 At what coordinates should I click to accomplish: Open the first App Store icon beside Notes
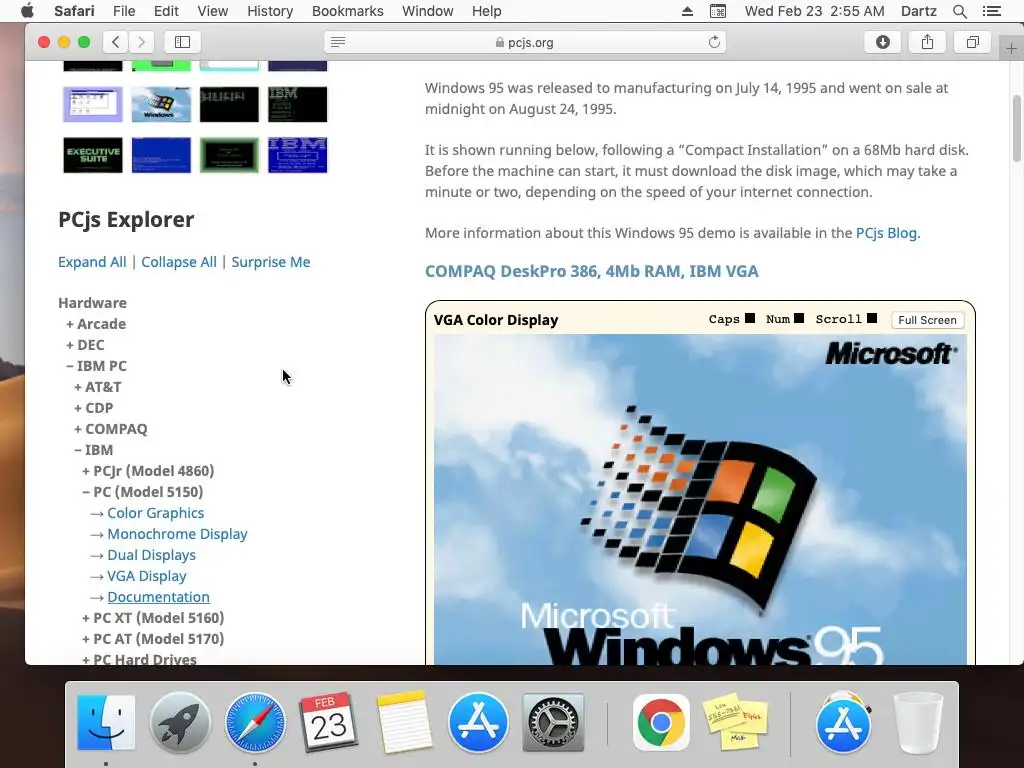[478, 722]
